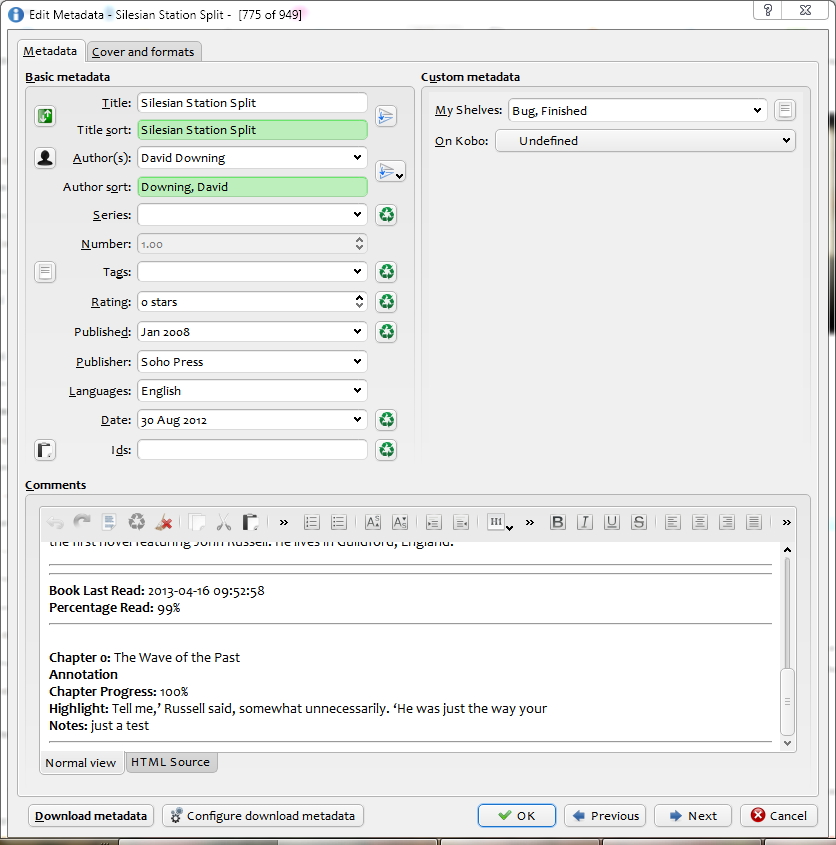Open the manage authors editor icon
This screenshot has height=845, width=836.
(x=45, y=158)
